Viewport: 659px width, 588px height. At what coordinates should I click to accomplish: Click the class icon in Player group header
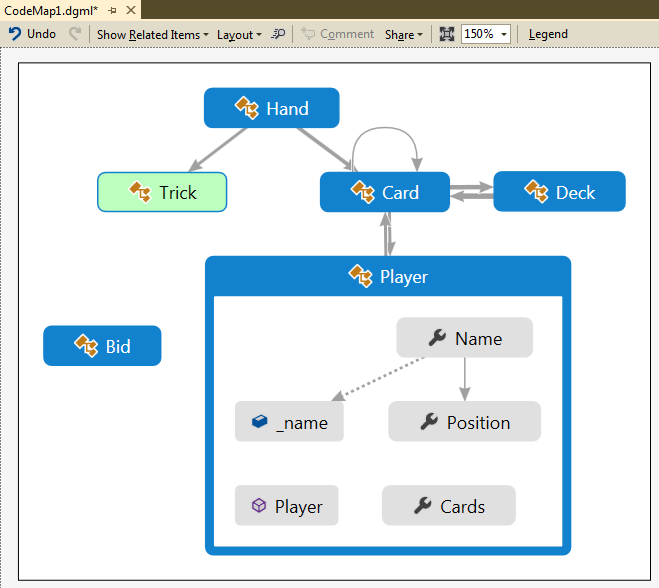click(361, 276)
